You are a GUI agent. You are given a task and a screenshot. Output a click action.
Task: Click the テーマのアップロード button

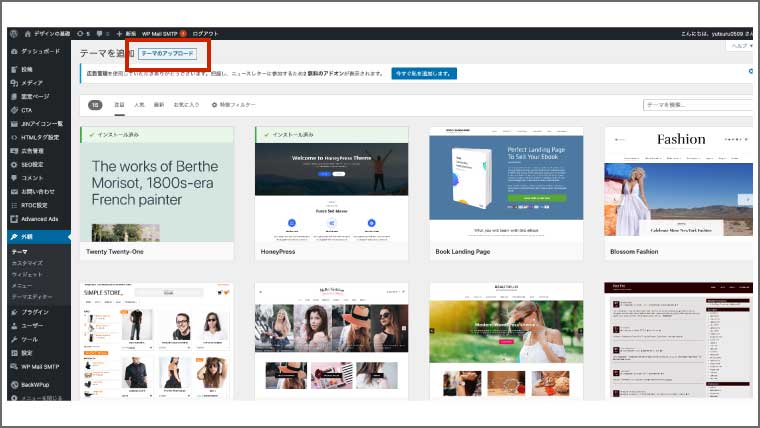[167, 53]
